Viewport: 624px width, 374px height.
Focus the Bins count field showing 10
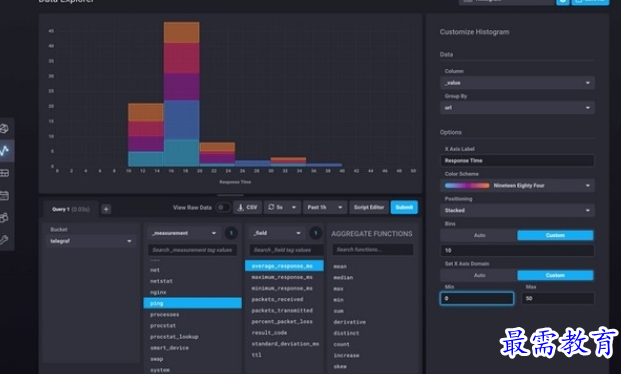tap(517, 250)
